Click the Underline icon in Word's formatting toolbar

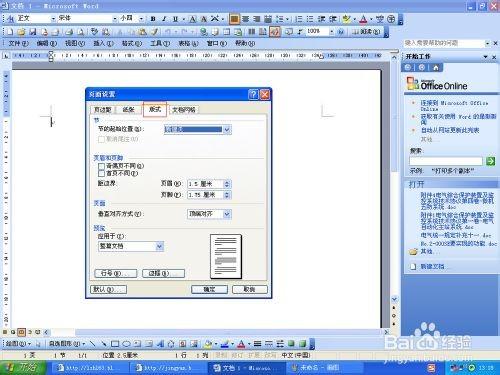tap(175, 19)
